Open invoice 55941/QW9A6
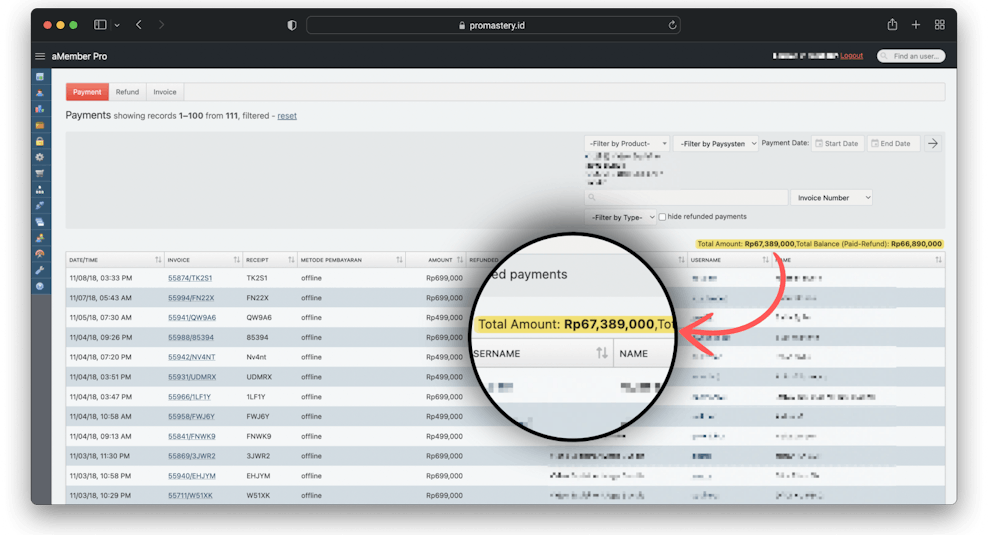This screenshot has height=535, width=988. 192,318
